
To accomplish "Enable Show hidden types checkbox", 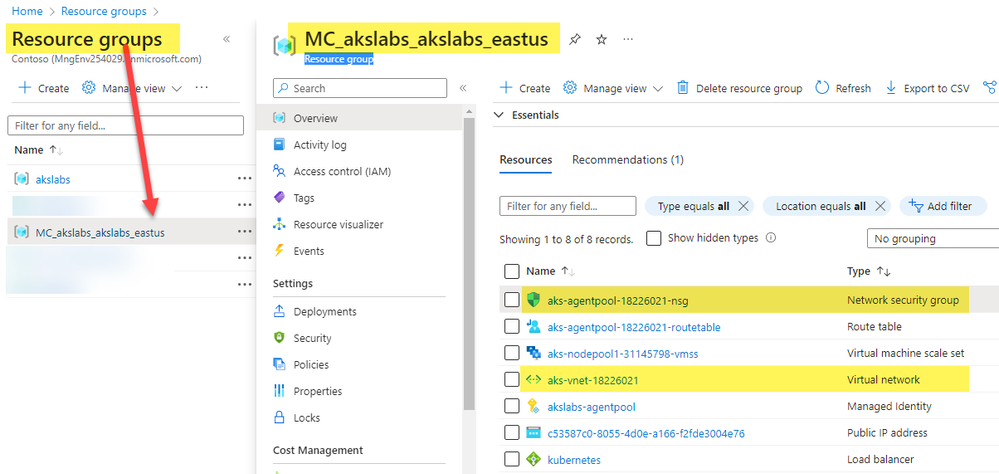I will 653,238.
